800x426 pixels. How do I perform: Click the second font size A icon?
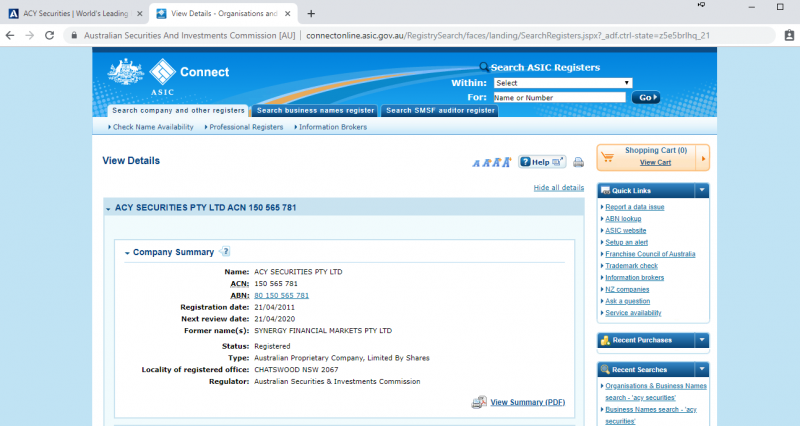pyautogui.click(x=486, y=163)
